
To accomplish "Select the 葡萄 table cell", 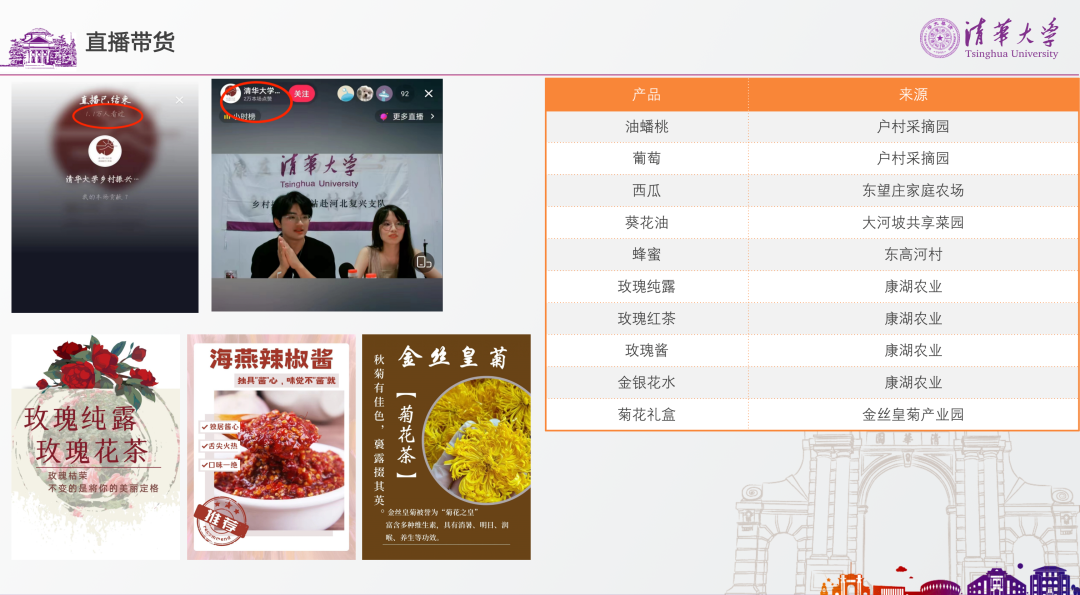I will click(x=647, y=158).
